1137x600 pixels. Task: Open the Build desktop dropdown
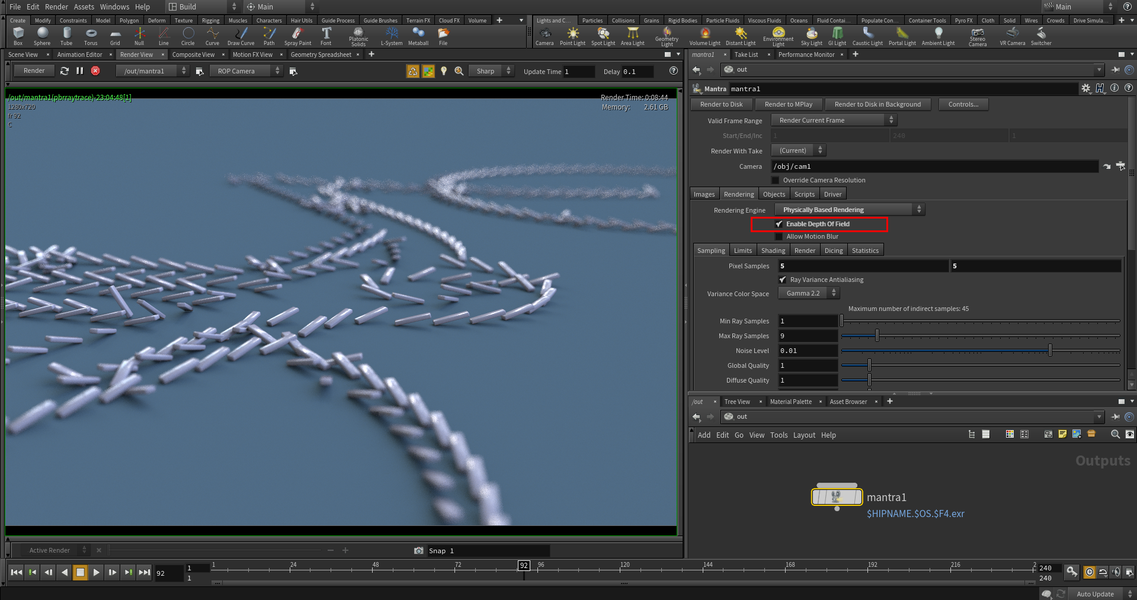click(202, 7)
